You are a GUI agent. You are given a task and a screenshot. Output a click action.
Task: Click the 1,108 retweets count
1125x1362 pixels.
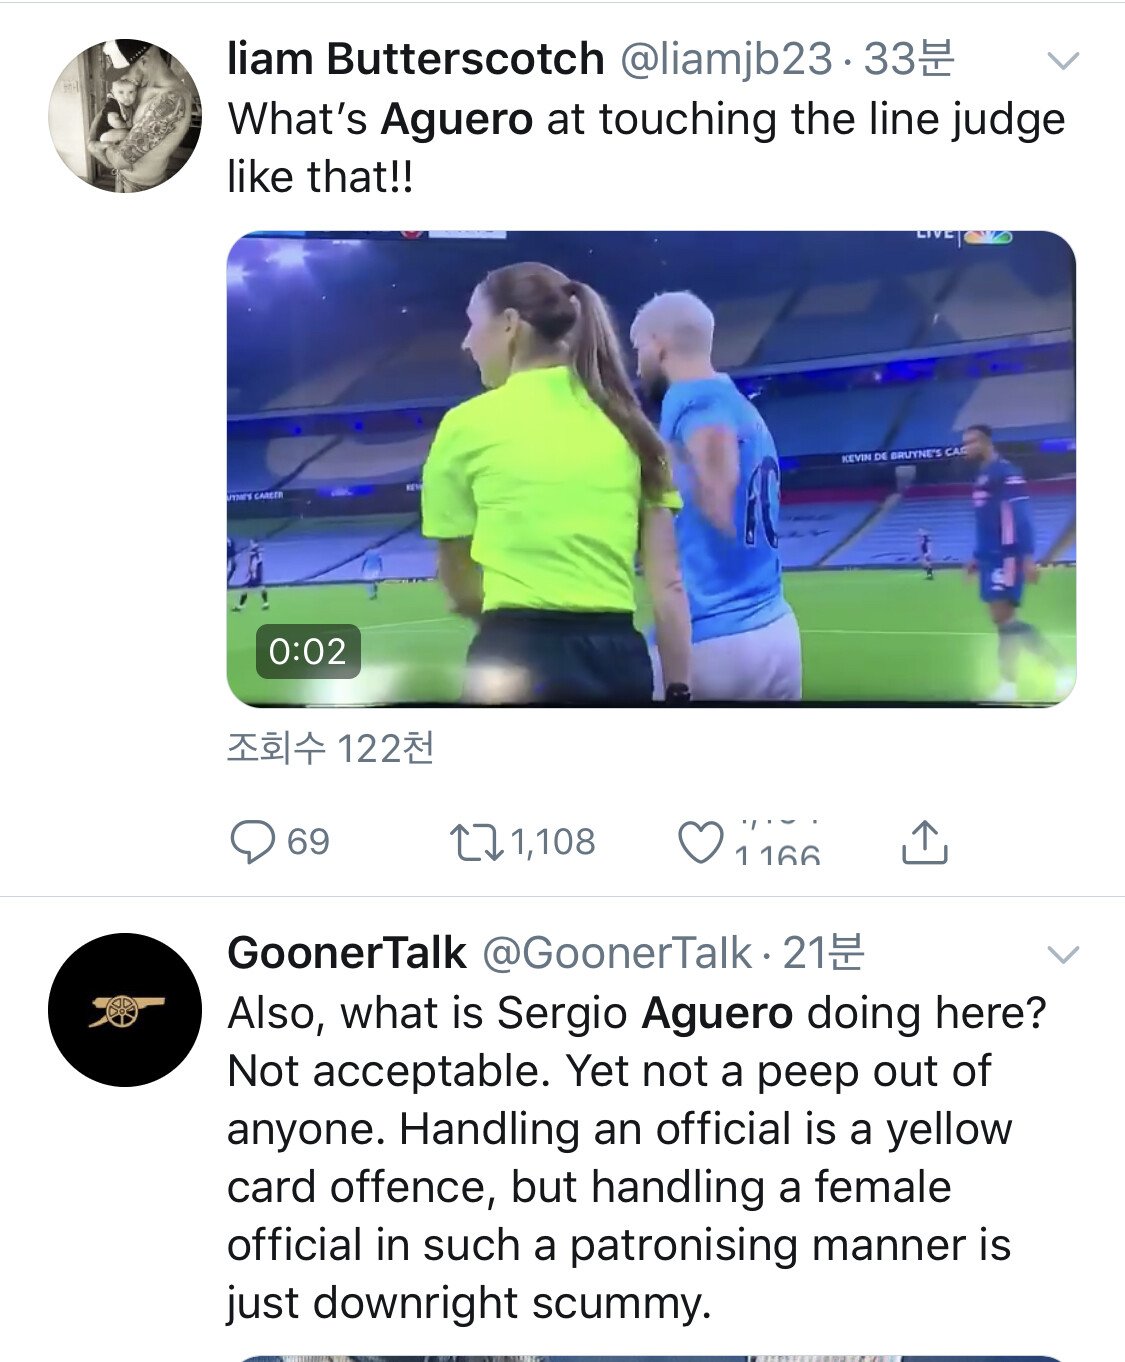[x=553, y=842]
